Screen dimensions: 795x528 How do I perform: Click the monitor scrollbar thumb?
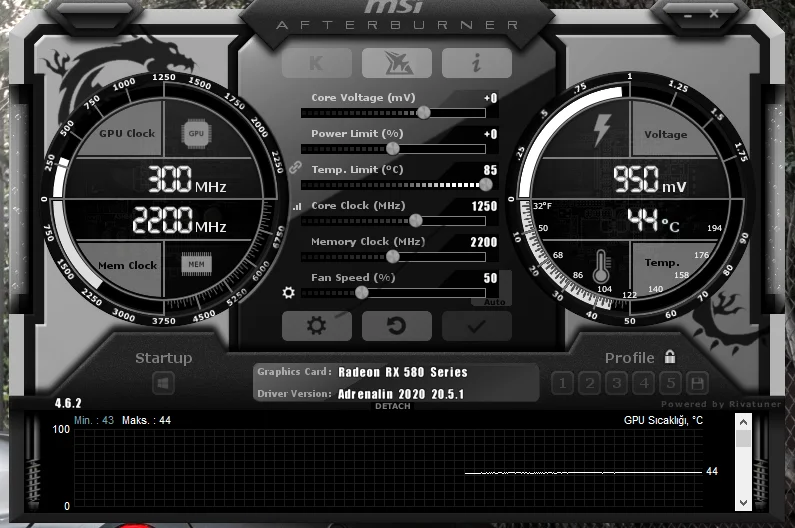click(x=743, y=439)
